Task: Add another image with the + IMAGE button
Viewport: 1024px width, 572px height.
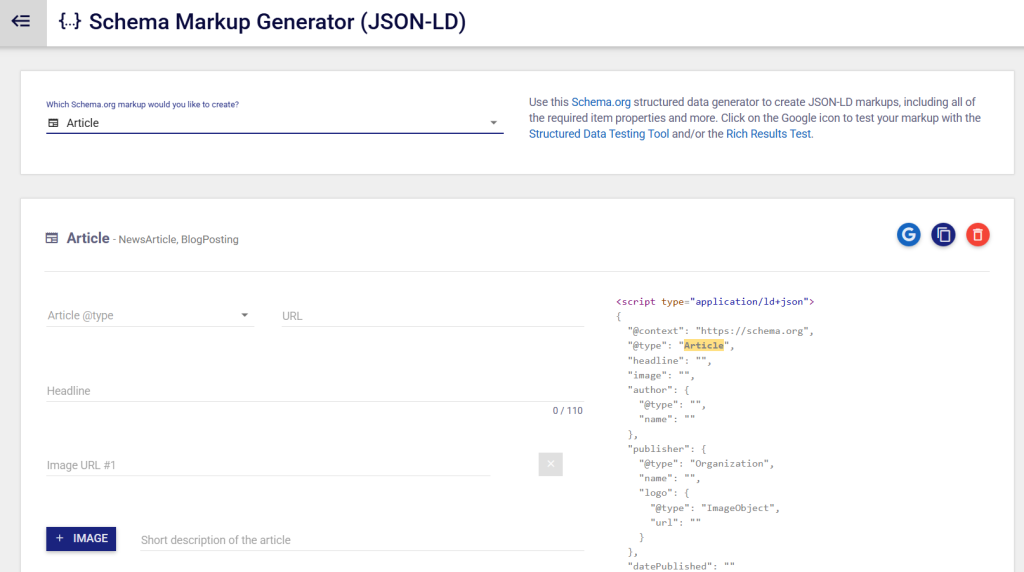Action: [x=81, y=539]
